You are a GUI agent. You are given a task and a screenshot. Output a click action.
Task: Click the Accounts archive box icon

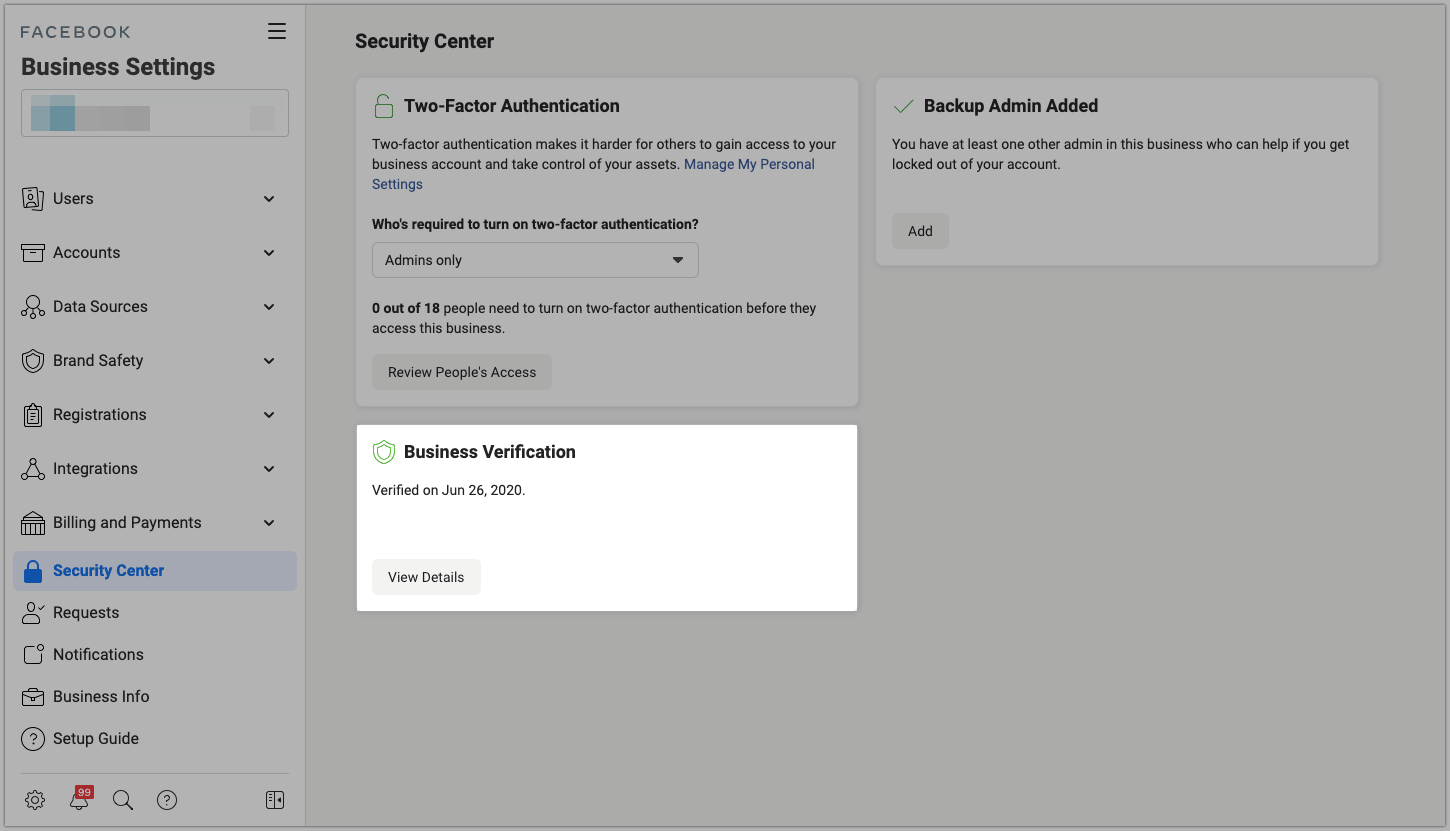pyautogui.click(x=33, y=252)
